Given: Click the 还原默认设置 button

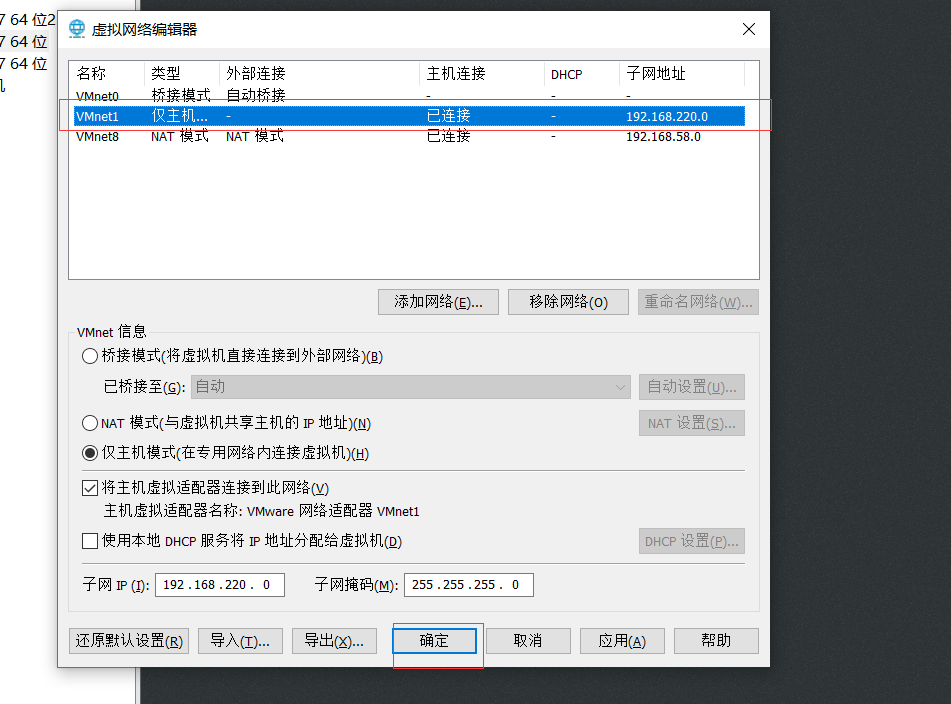Looking at the screenshot, I should [129, 641].
